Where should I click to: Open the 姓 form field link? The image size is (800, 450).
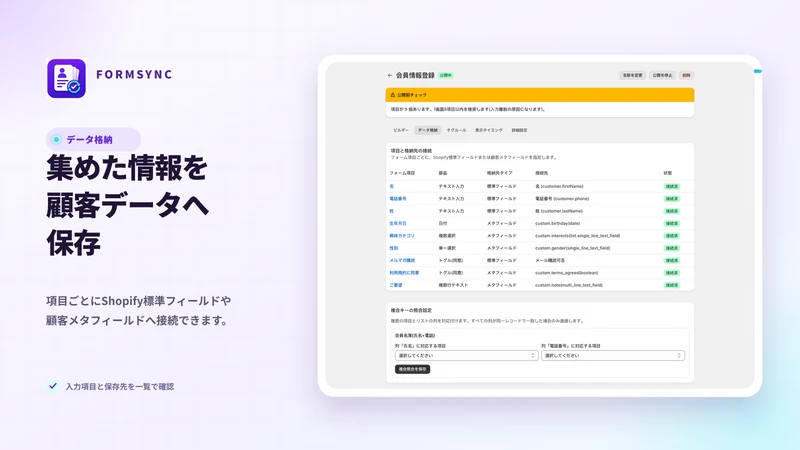click(x=391, y=211)
